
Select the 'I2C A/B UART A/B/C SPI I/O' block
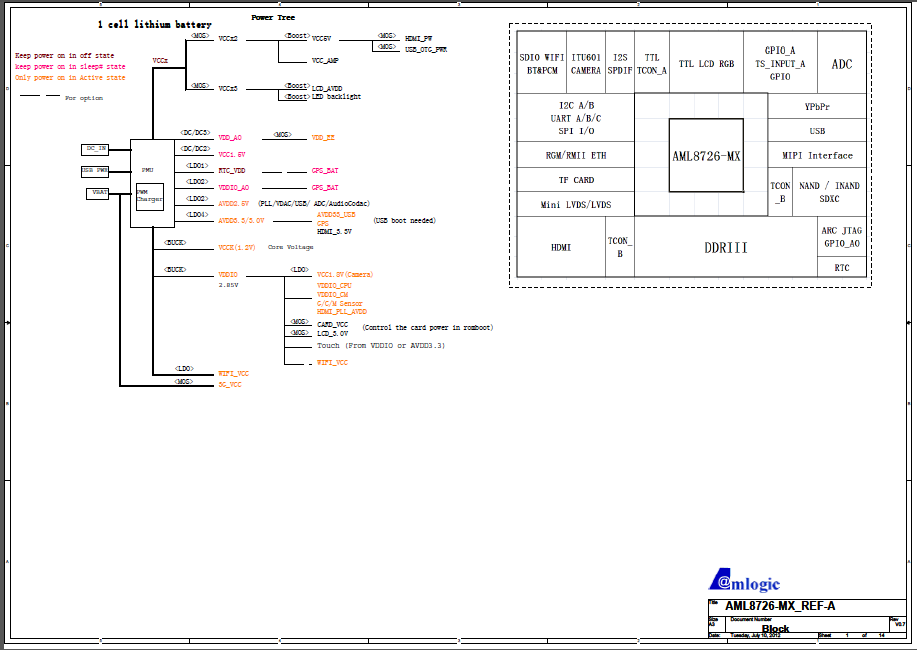coord(576,118)
